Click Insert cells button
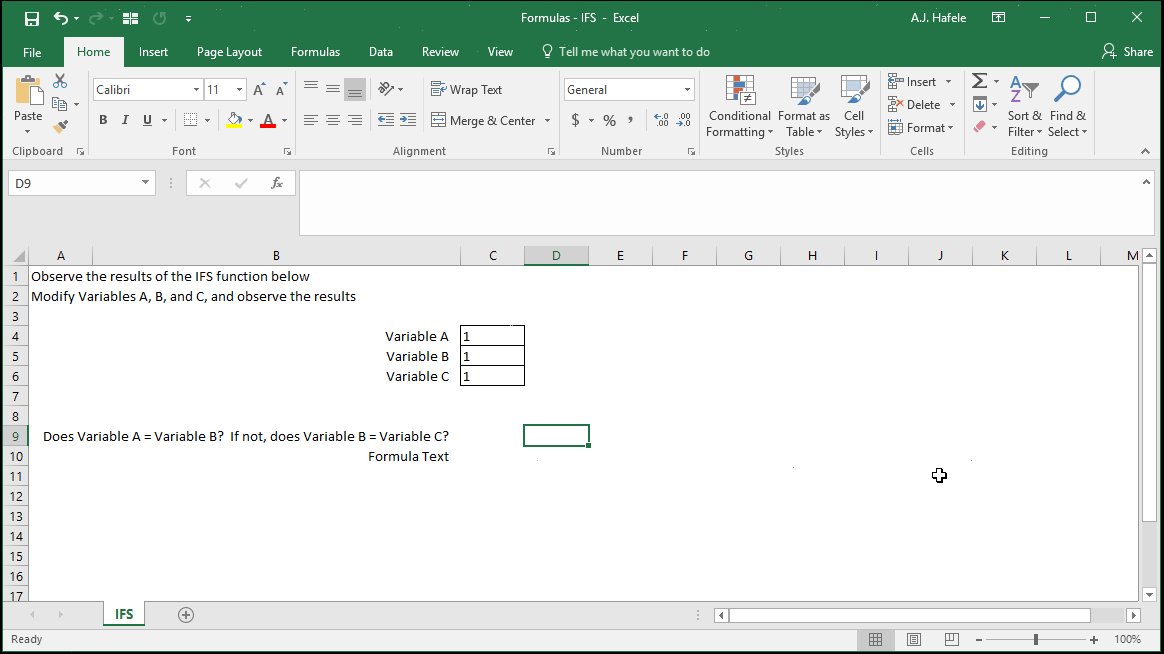 (919, 82)
